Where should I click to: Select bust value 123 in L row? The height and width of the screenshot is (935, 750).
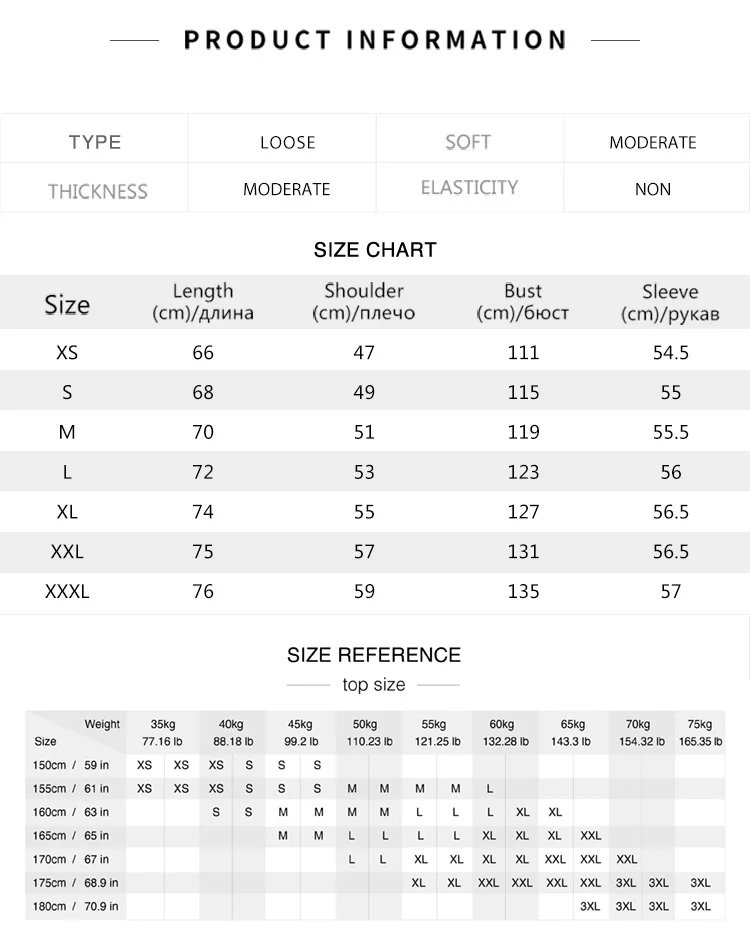tap(523, 472)
